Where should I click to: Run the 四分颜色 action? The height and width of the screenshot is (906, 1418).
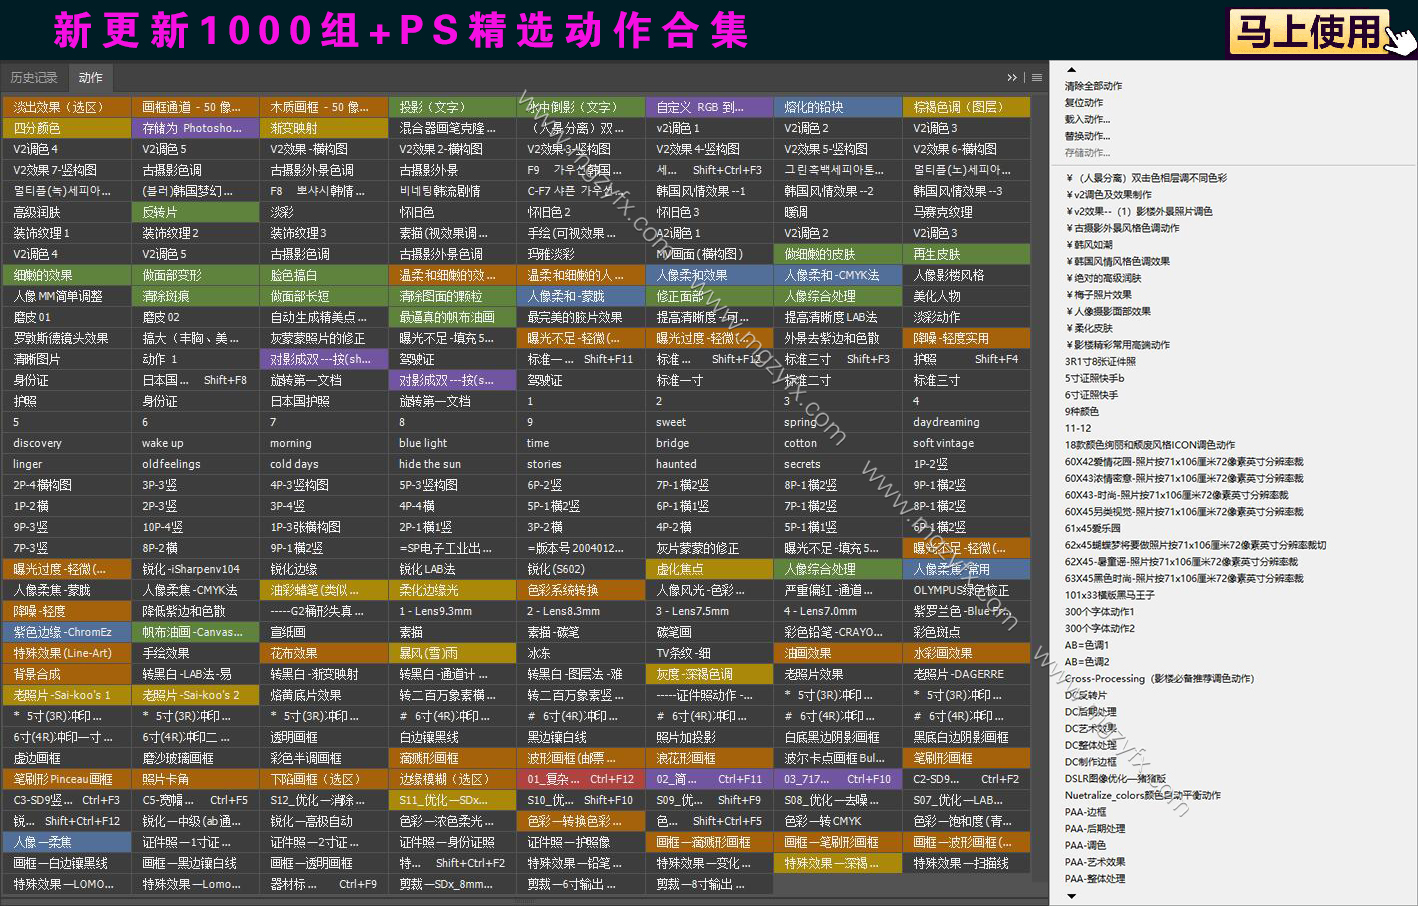click(67, 128)
